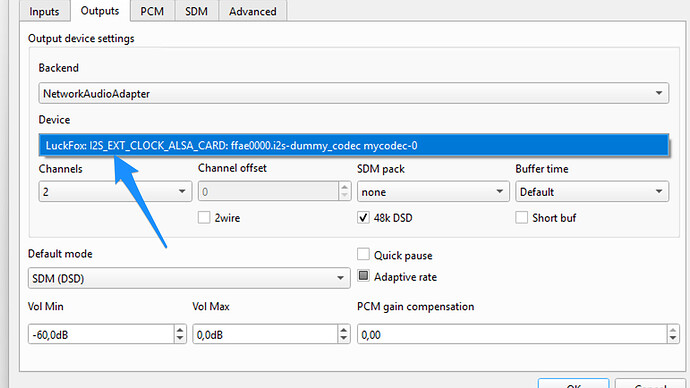This screenshot has height=388, width=690.
Task: Enable the Short buf checkbox
Action: (x=521, y=217)
